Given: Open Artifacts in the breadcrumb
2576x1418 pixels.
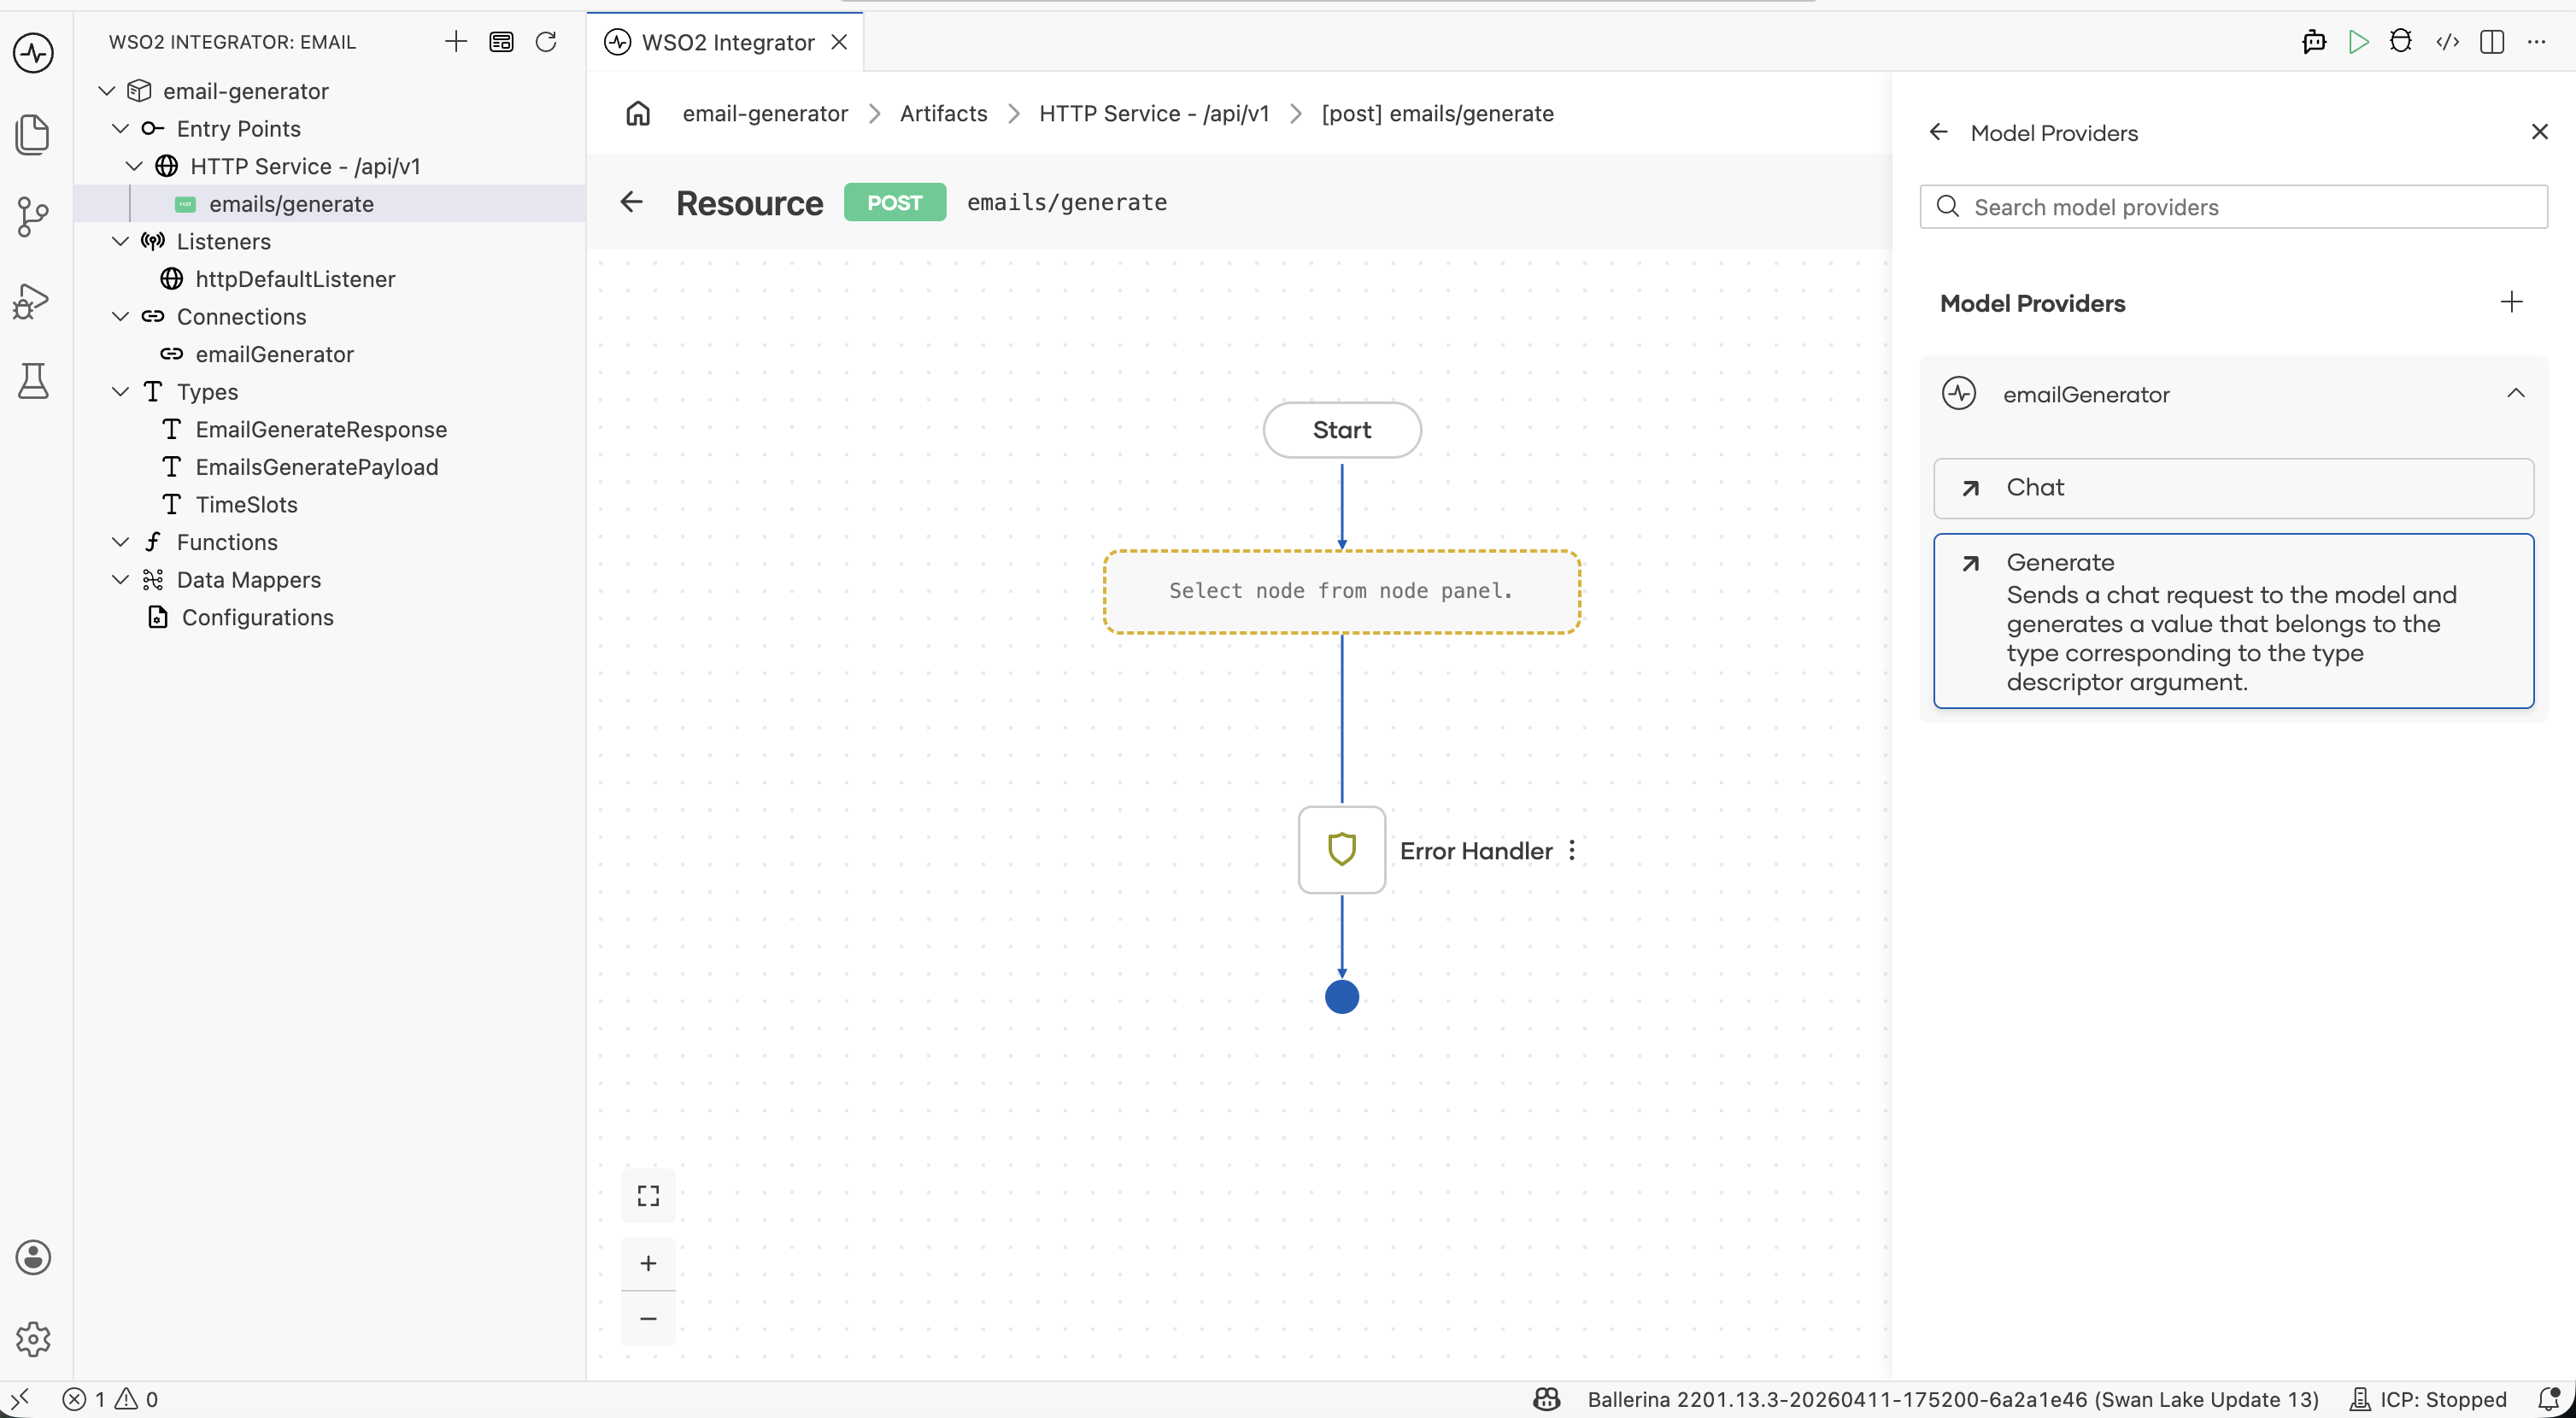Looking at the screenshot, I should click(x=943, y=114).
